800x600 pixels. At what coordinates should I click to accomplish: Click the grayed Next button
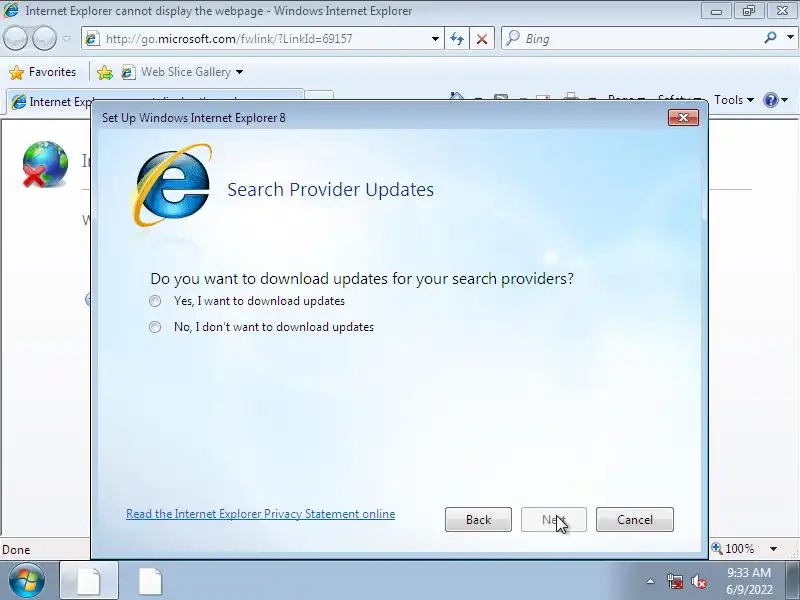(x=554, y=519)
